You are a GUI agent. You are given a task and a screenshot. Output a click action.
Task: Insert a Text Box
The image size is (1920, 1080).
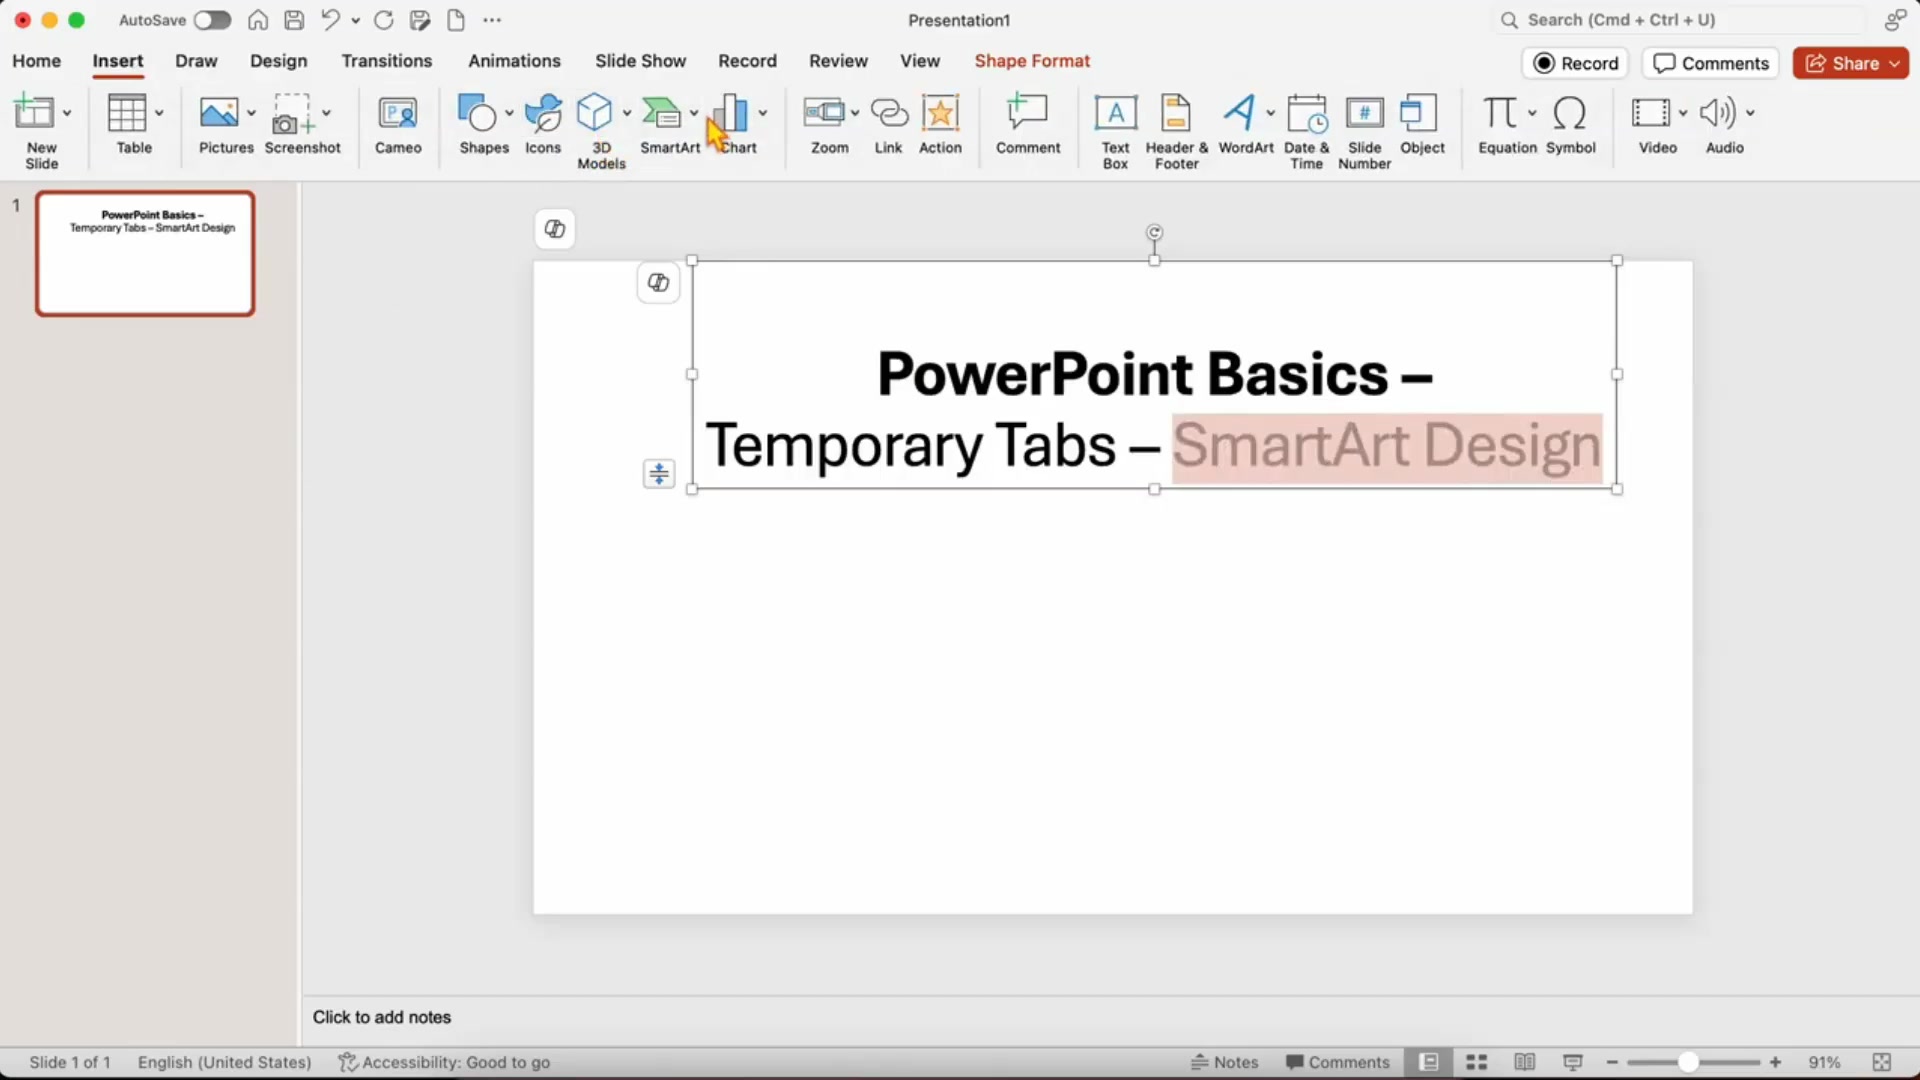[x=1115, y=130]
